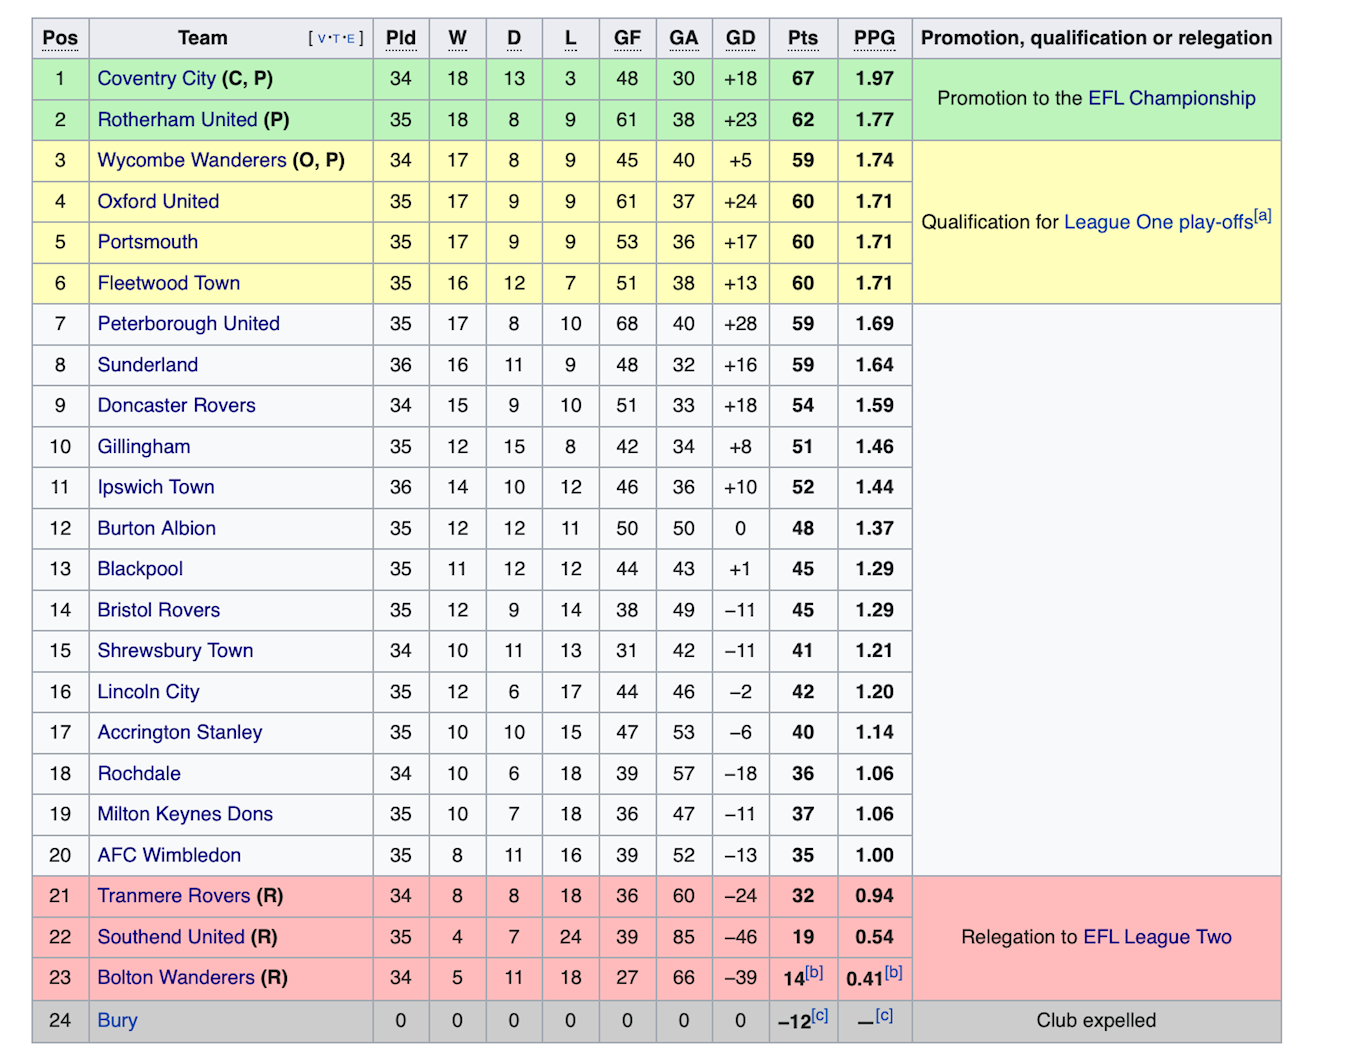Click Peterborough United's +28 goal difference

click(x=740, y=324)
